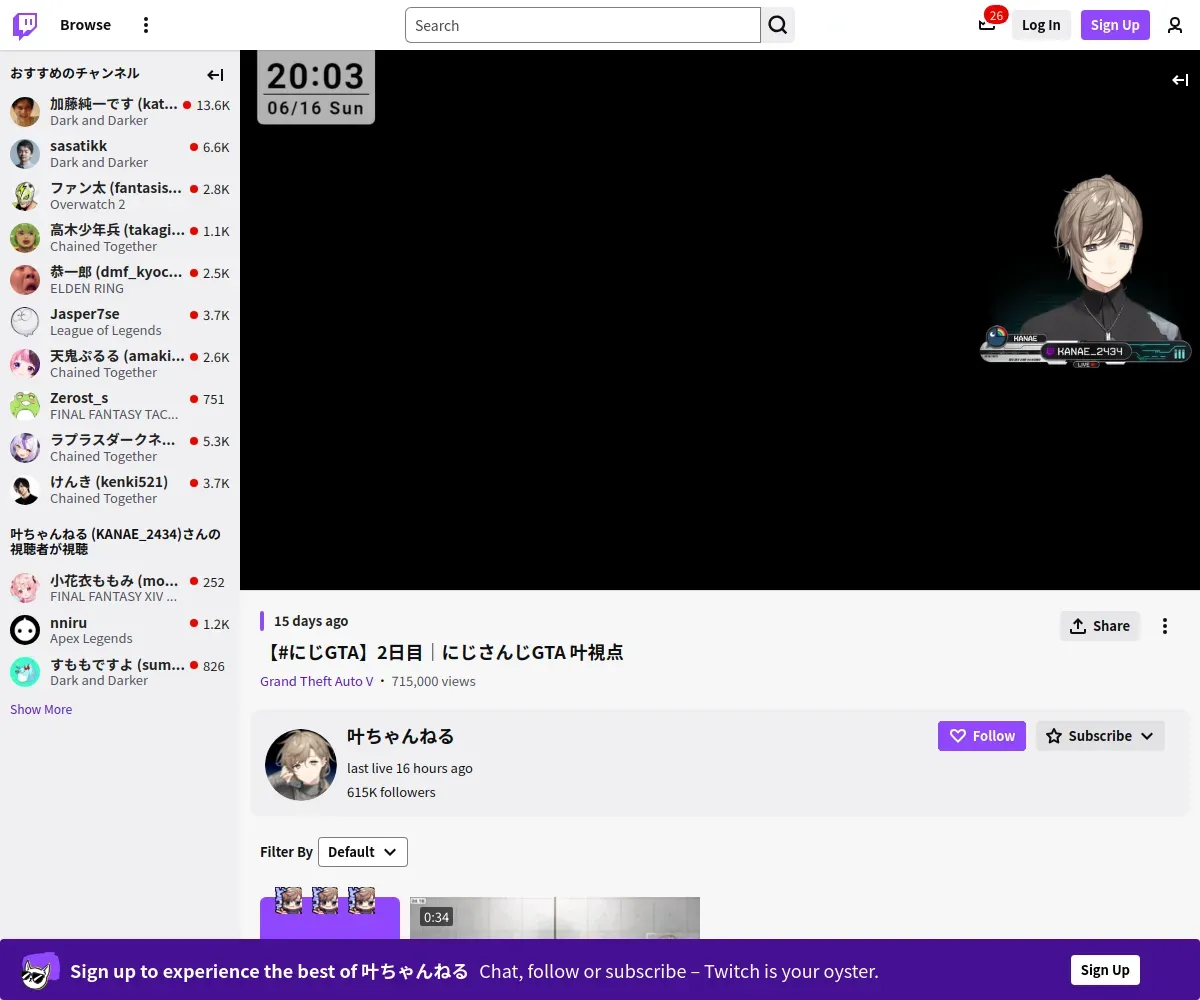This screenshot has height=1000, width=1200.
Task: Click Sign Up in bottom banner
Action: [x=1105, y=970]
